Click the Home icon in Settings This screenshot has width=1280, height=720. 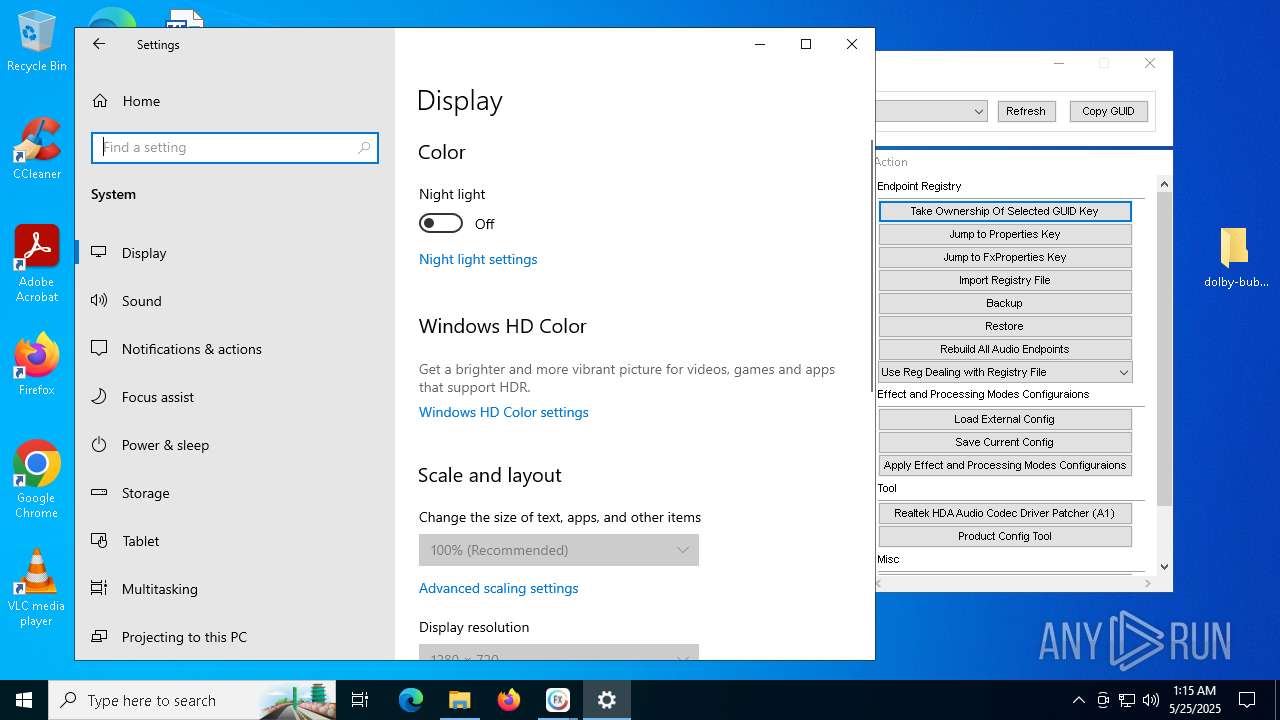point(99,101)
